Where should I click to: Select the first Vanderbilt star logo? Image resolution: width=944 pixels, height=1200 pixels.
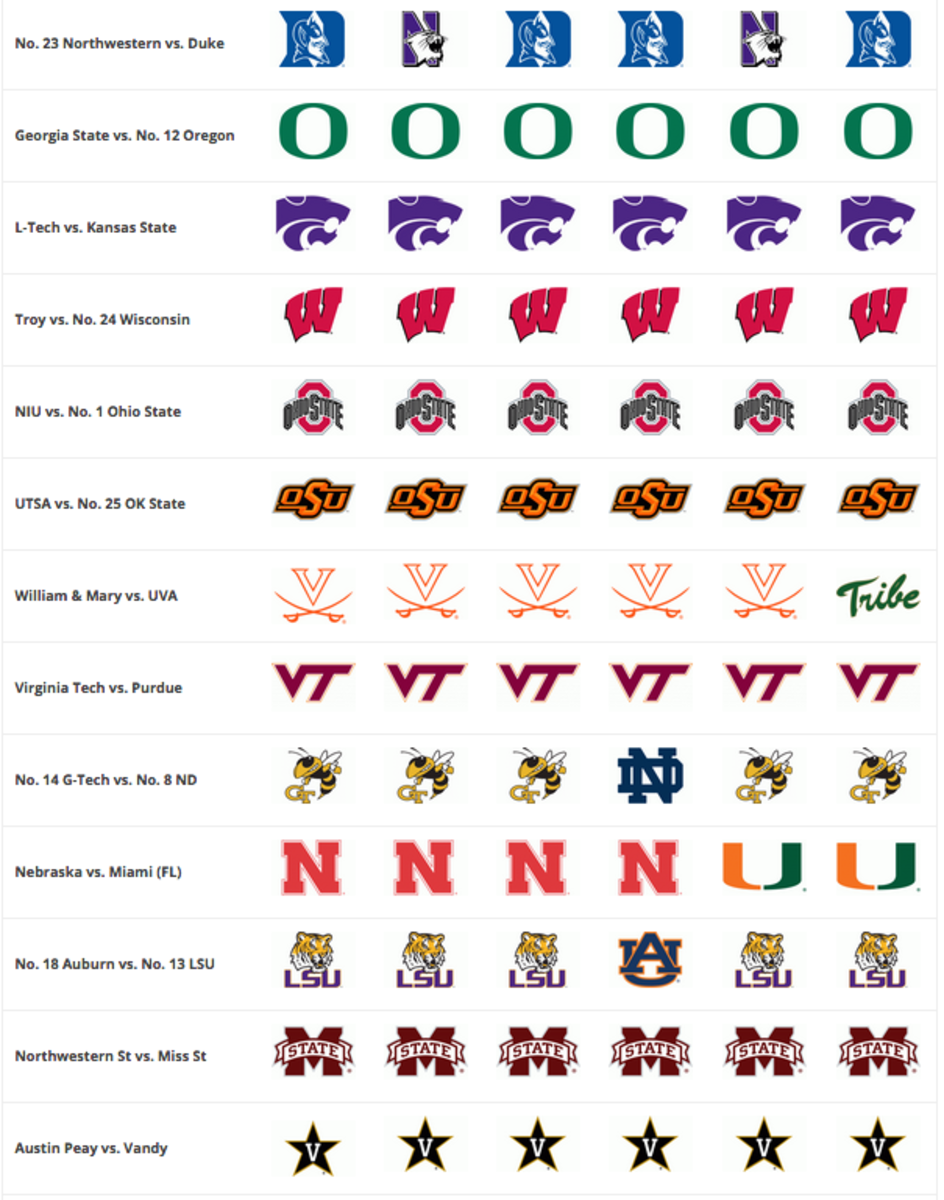(313, 1146)
